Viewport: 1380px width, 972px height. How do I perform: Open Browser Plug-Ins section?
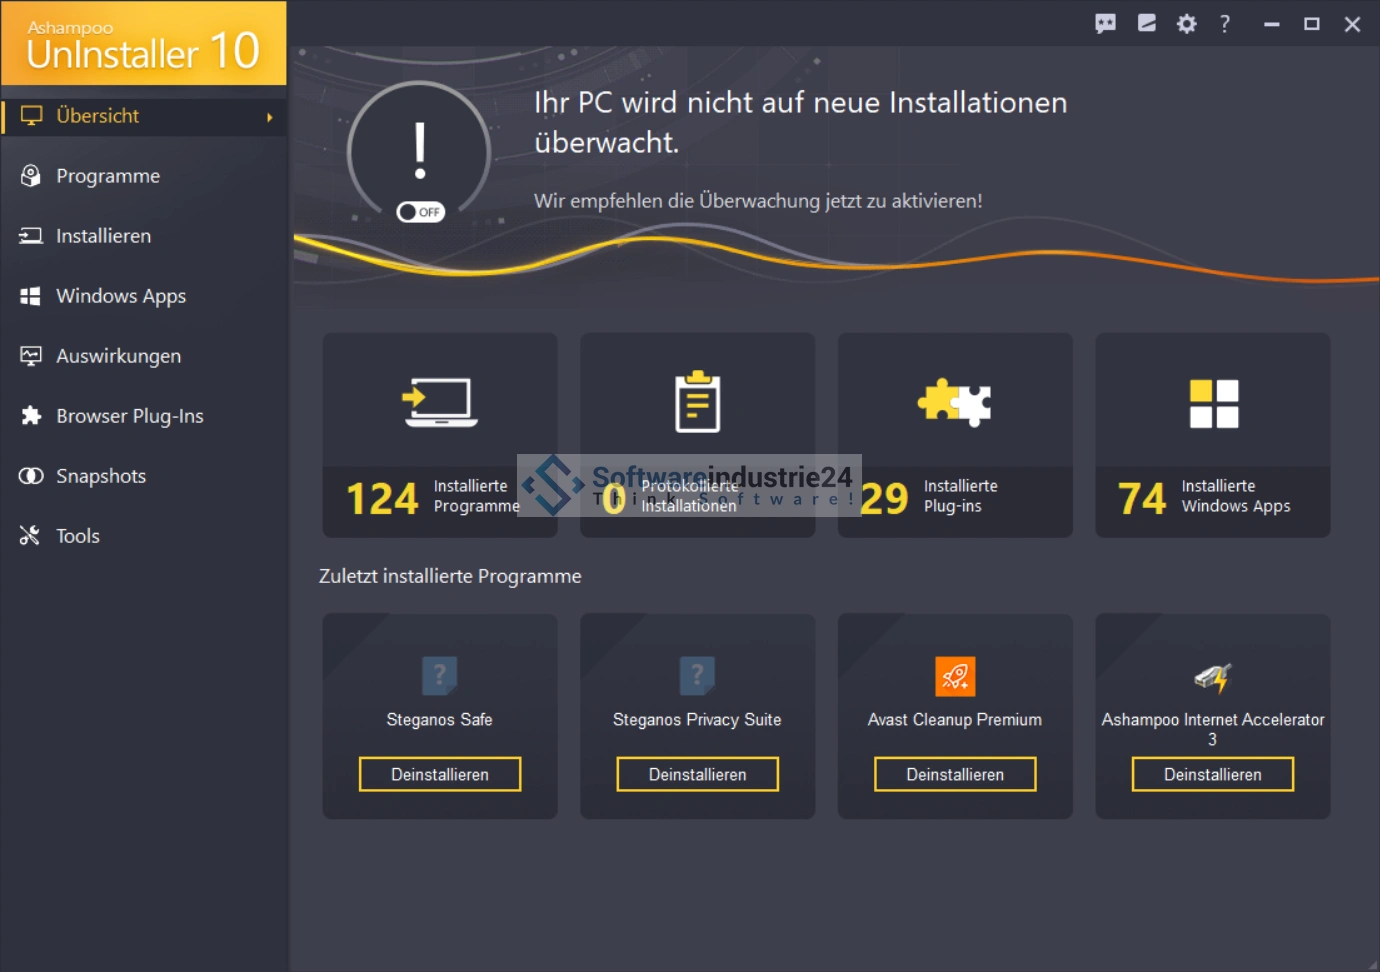click(x=129, y=416)
